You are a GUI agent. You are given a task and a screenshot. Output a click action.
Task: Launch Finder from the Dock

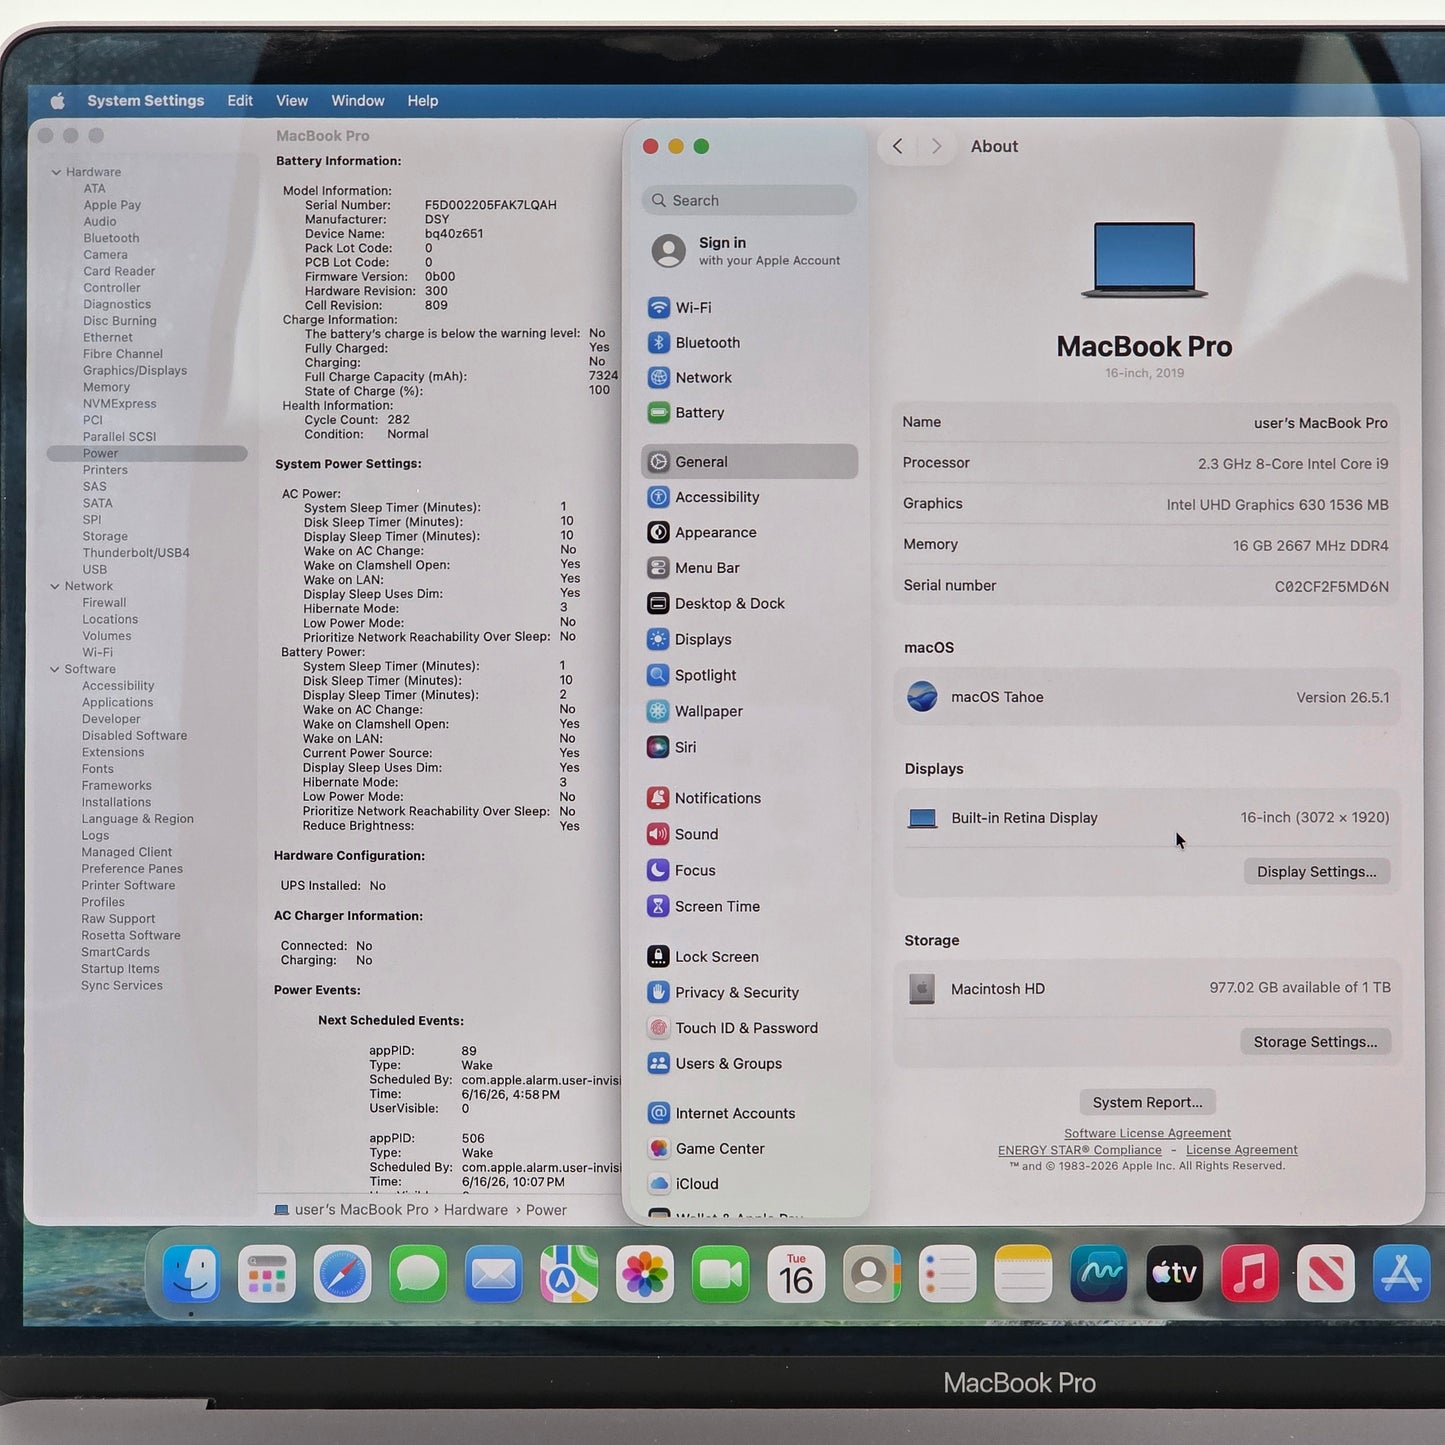pyautogui.click(x=190, y=1274)
